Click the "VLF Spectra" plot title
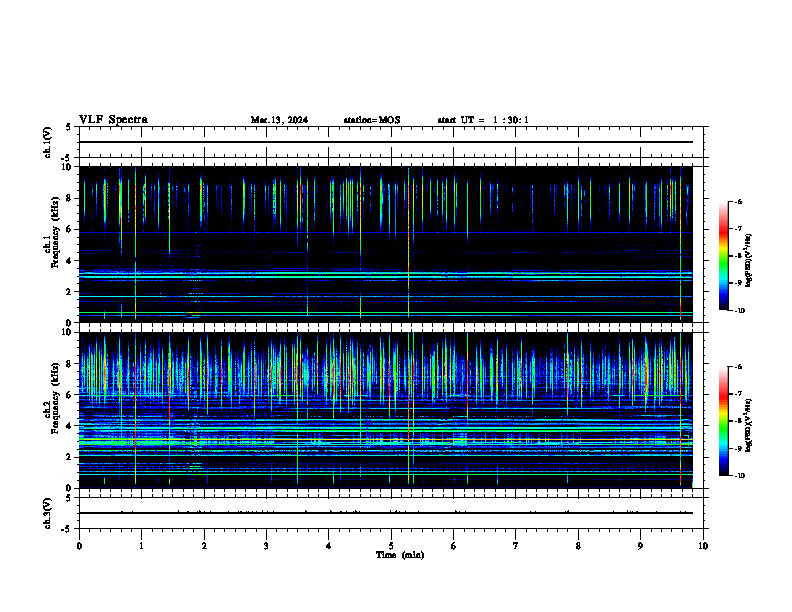The height and width of the screenshot is (612, 792). click(x=113, y=120)
